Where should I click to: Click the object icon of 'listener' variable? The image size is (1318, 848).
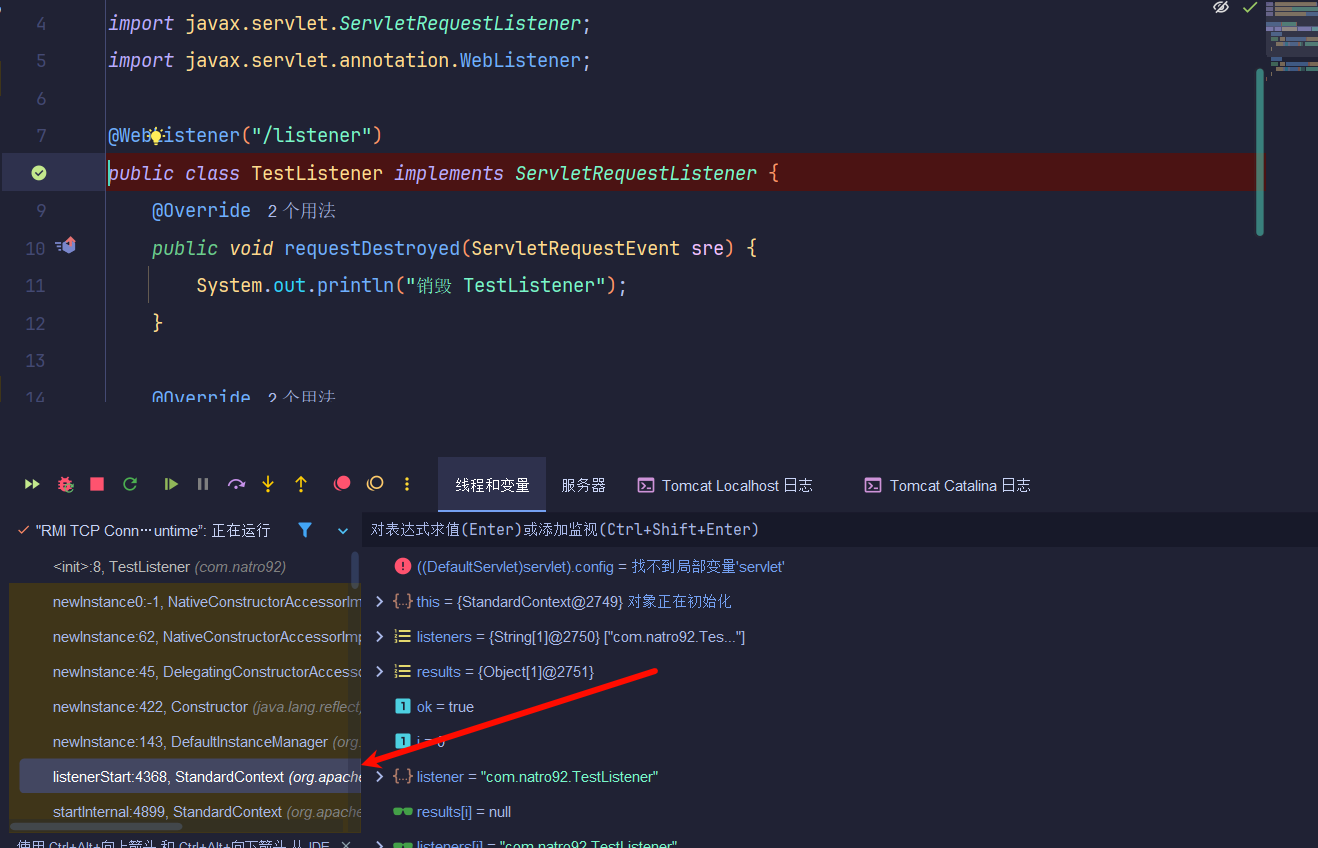coord(402,777)
